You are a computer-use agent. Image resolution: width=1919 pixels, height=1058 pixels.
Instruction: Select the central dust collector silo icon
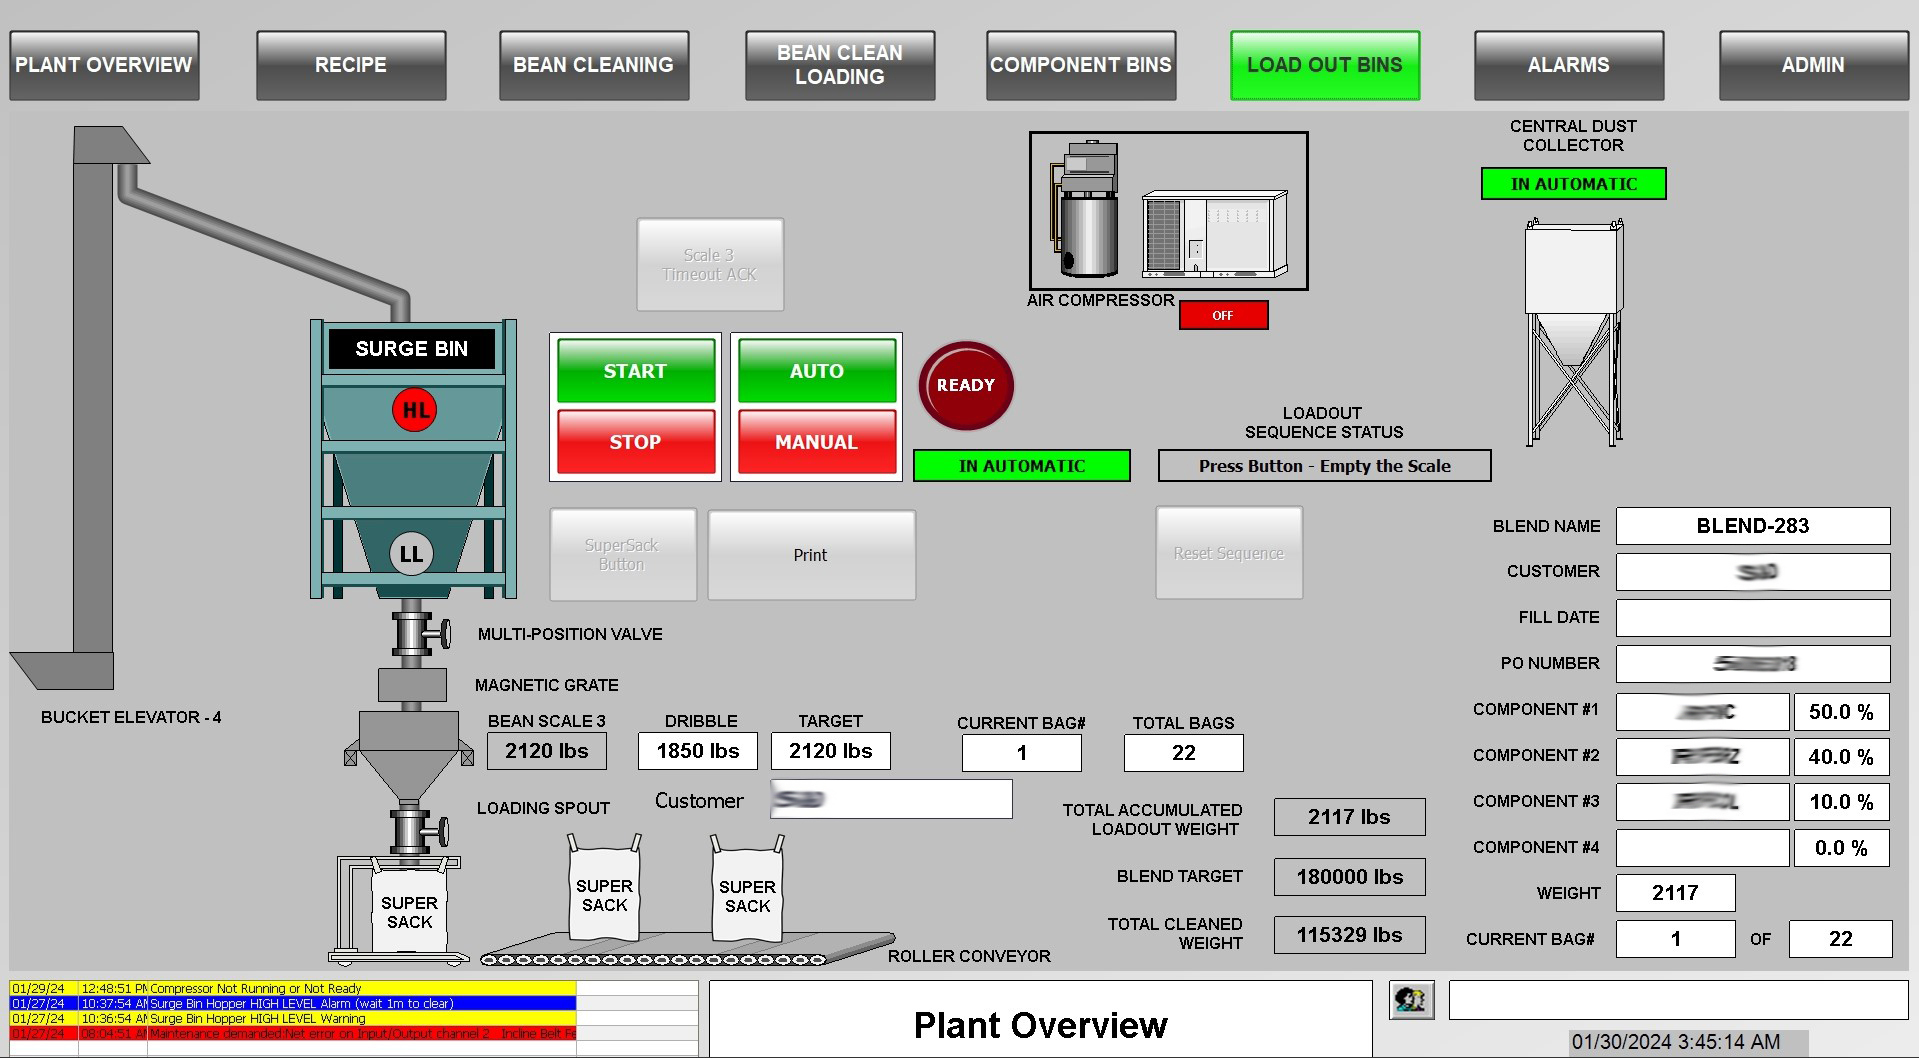pos(1573,330)
